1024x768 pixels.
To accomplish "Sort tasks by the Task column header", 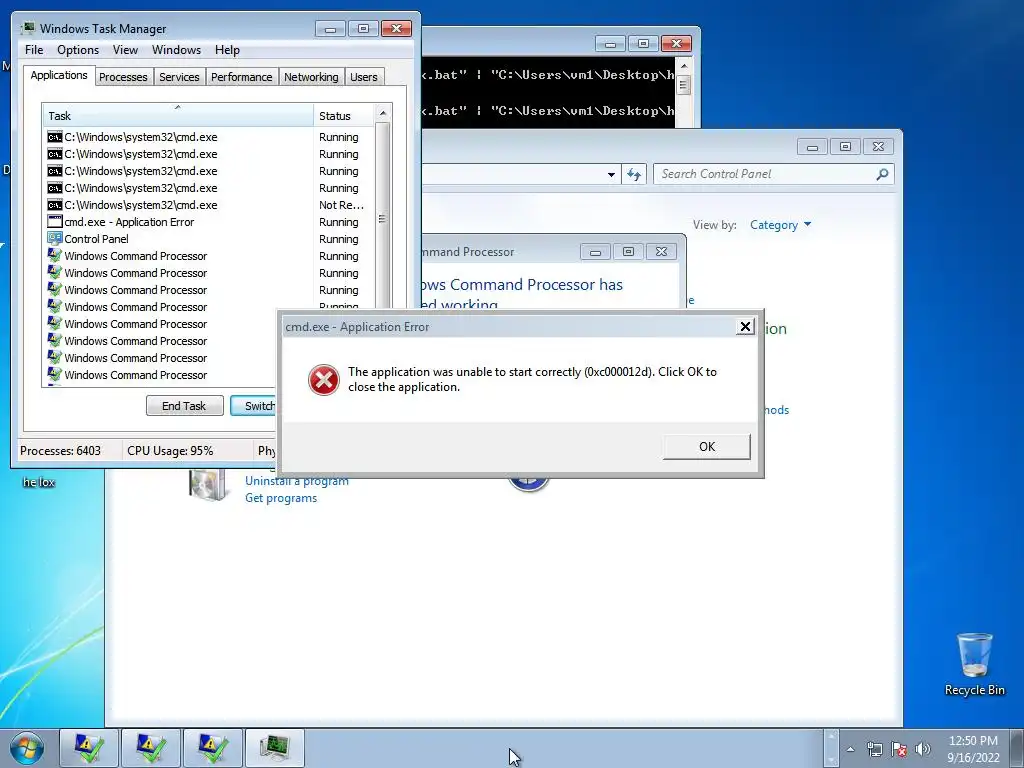I will tap(178, 116).
